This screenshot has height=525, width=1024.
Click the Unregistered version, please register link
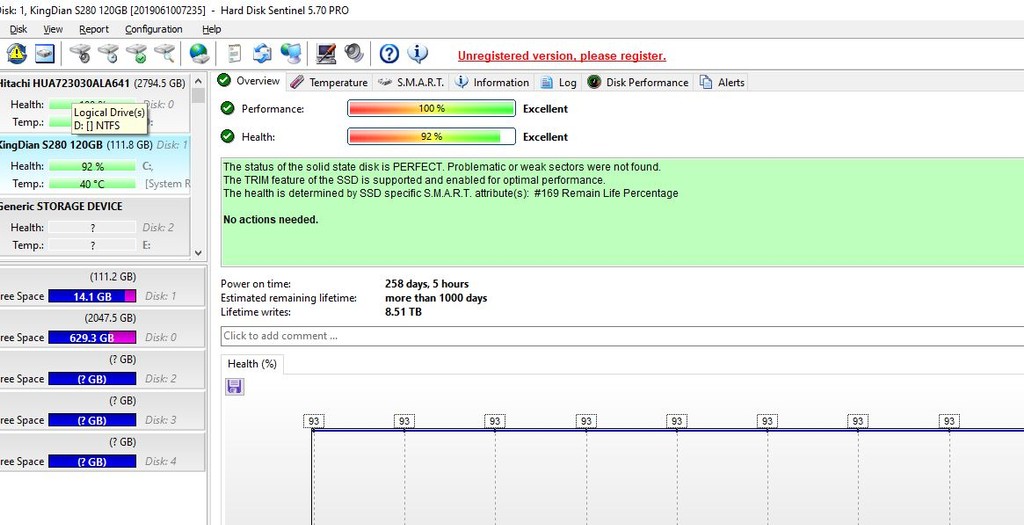pos(562,56)
